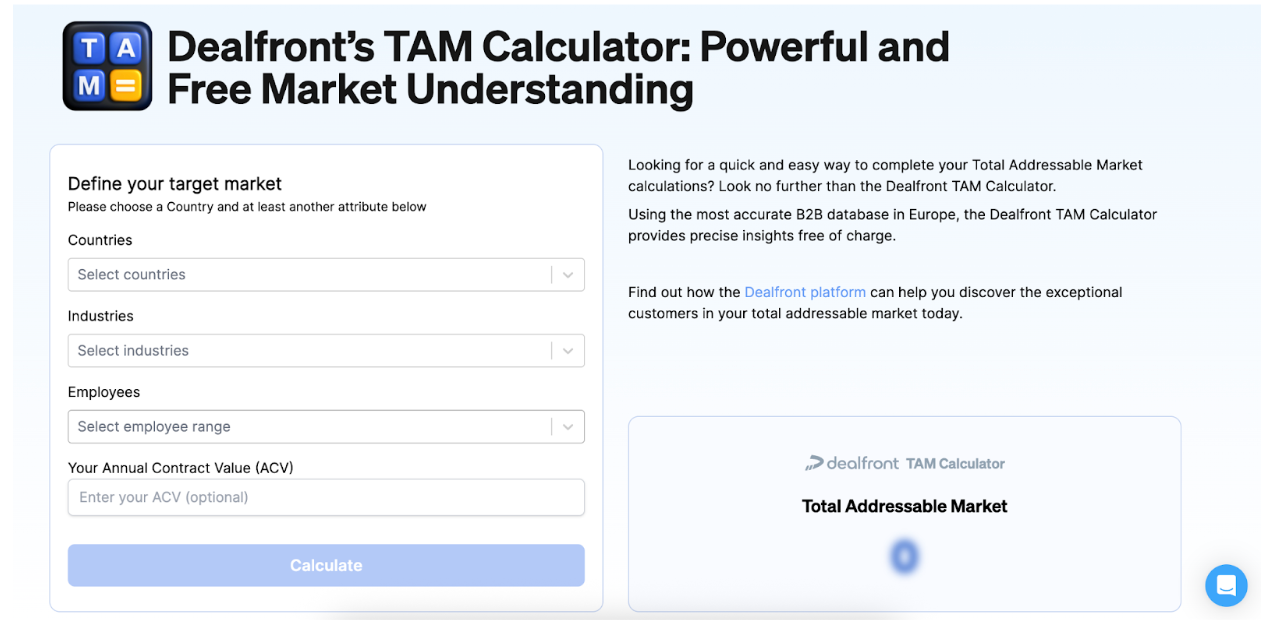Open the Select employee range dropdown
The image size is (1276, 628).
click(300, 426)
